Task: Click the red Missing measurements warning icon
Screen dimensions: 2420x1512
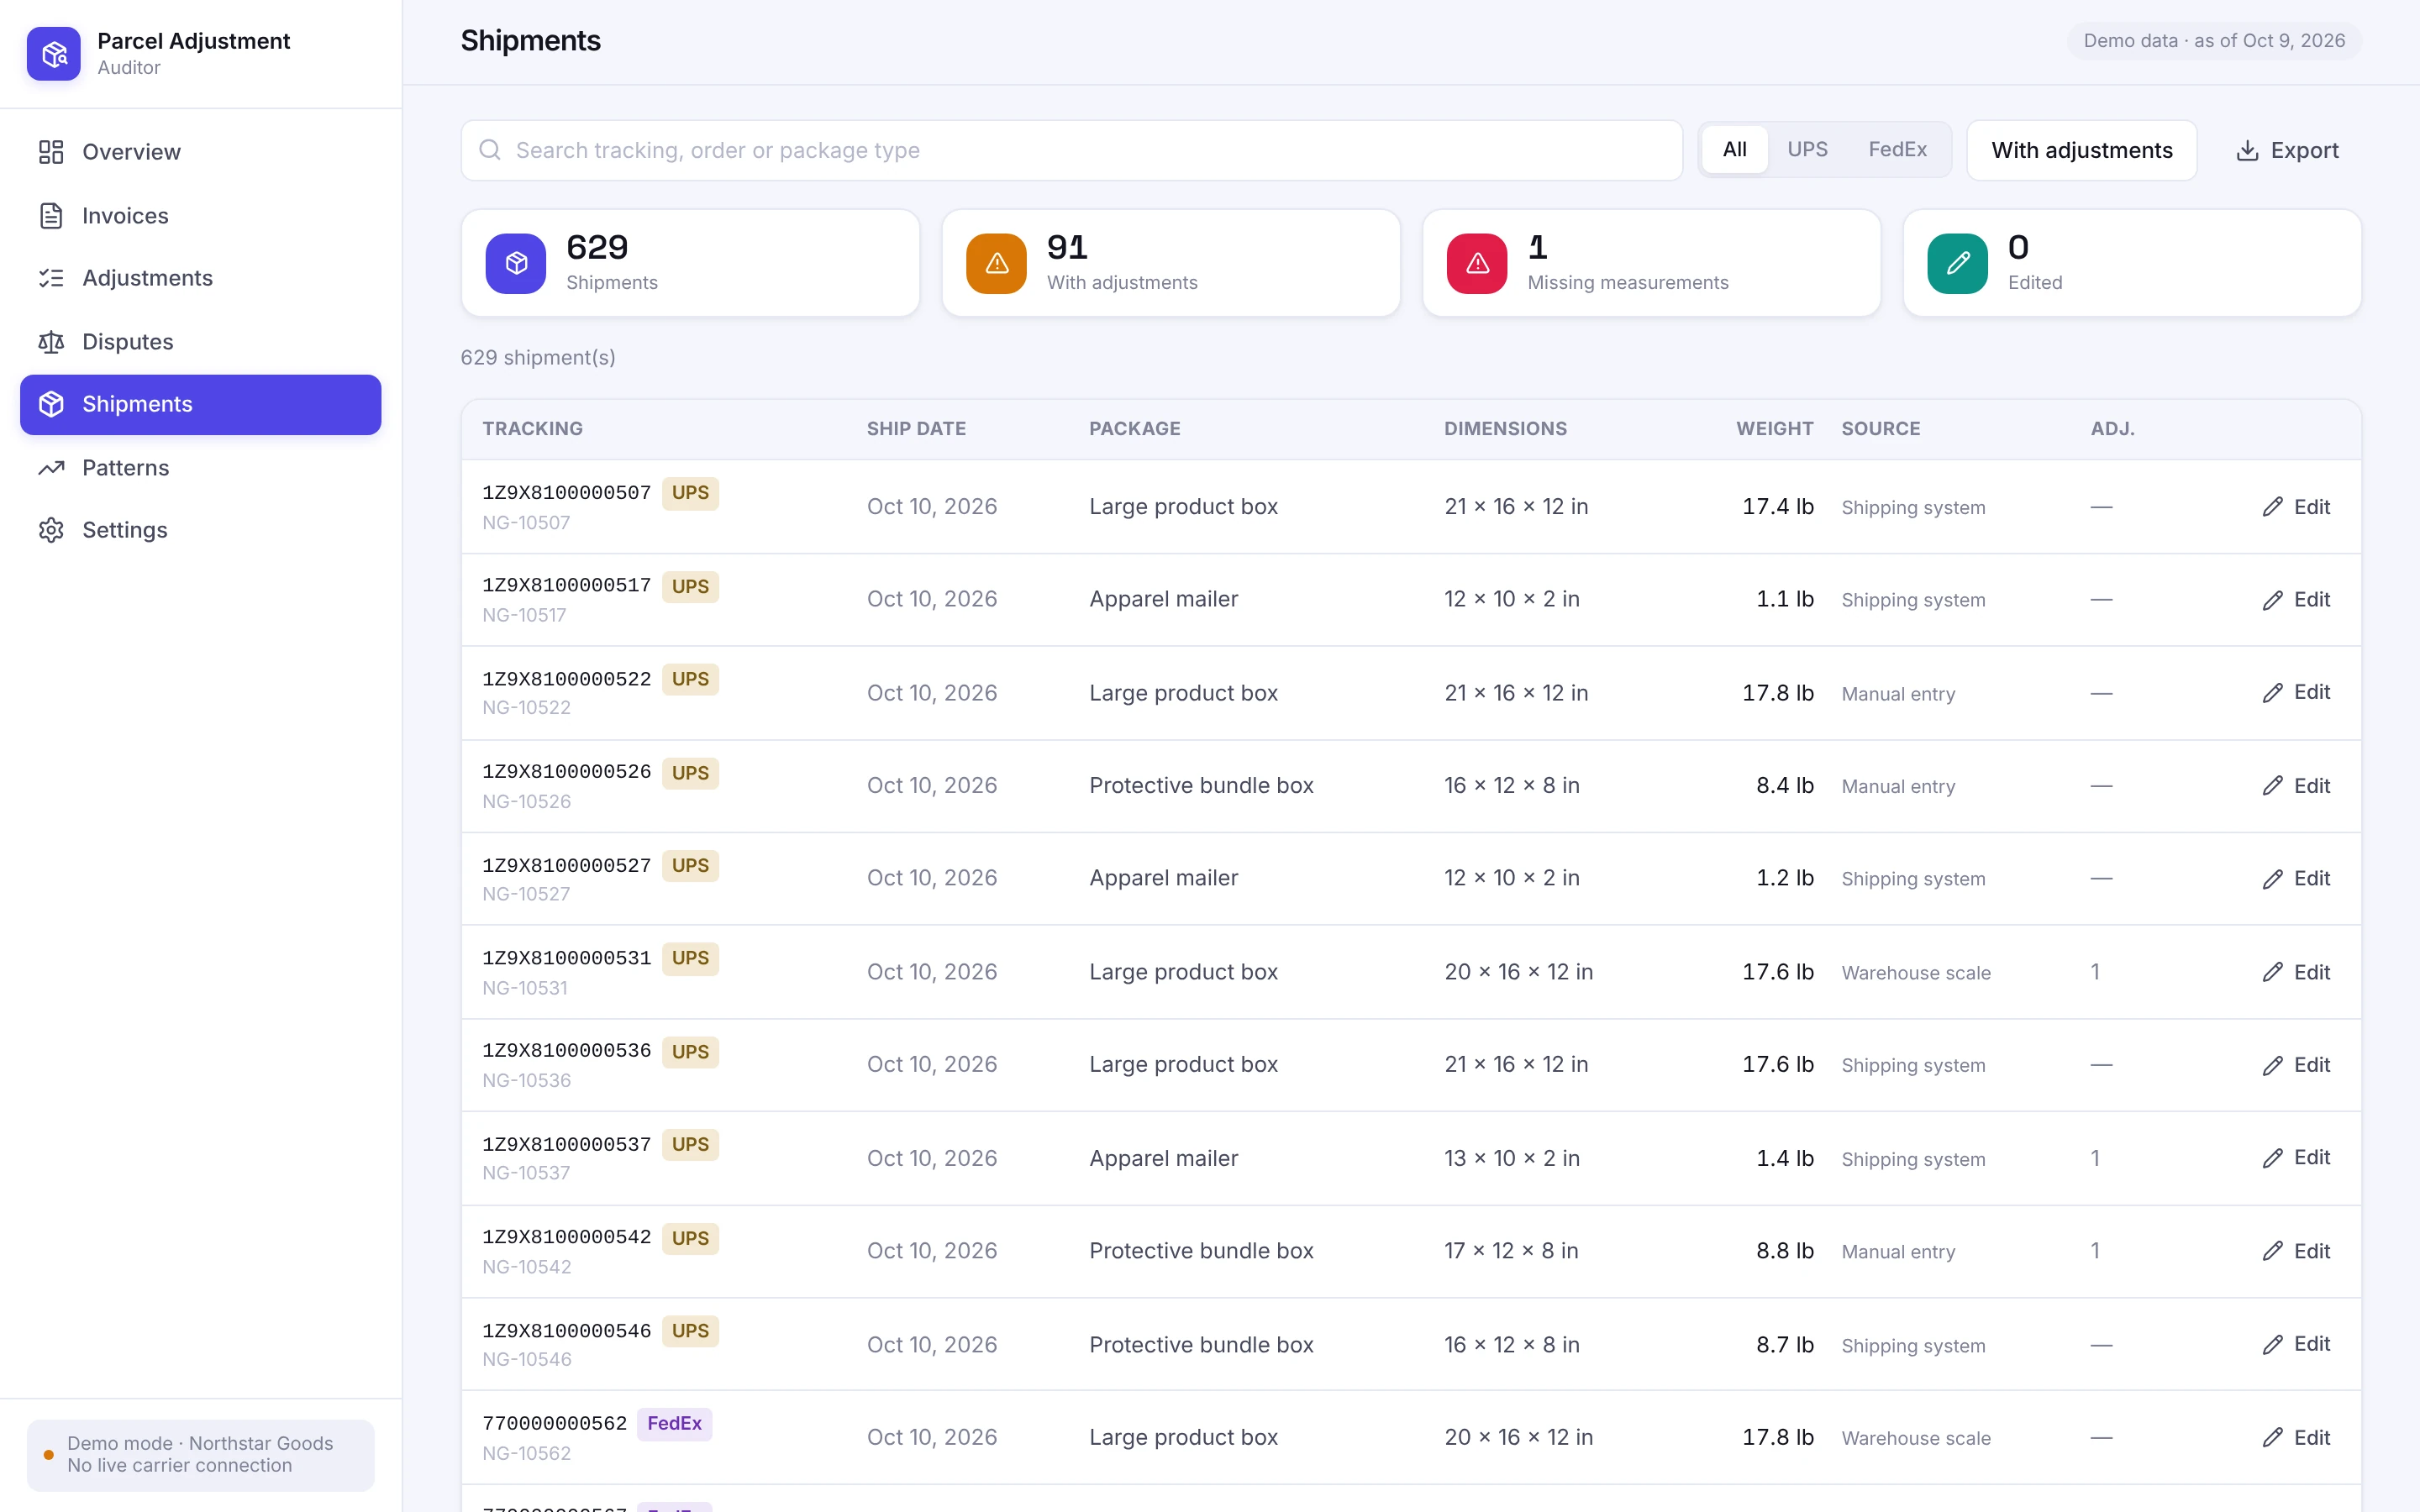Action: tap(1477, 263)
